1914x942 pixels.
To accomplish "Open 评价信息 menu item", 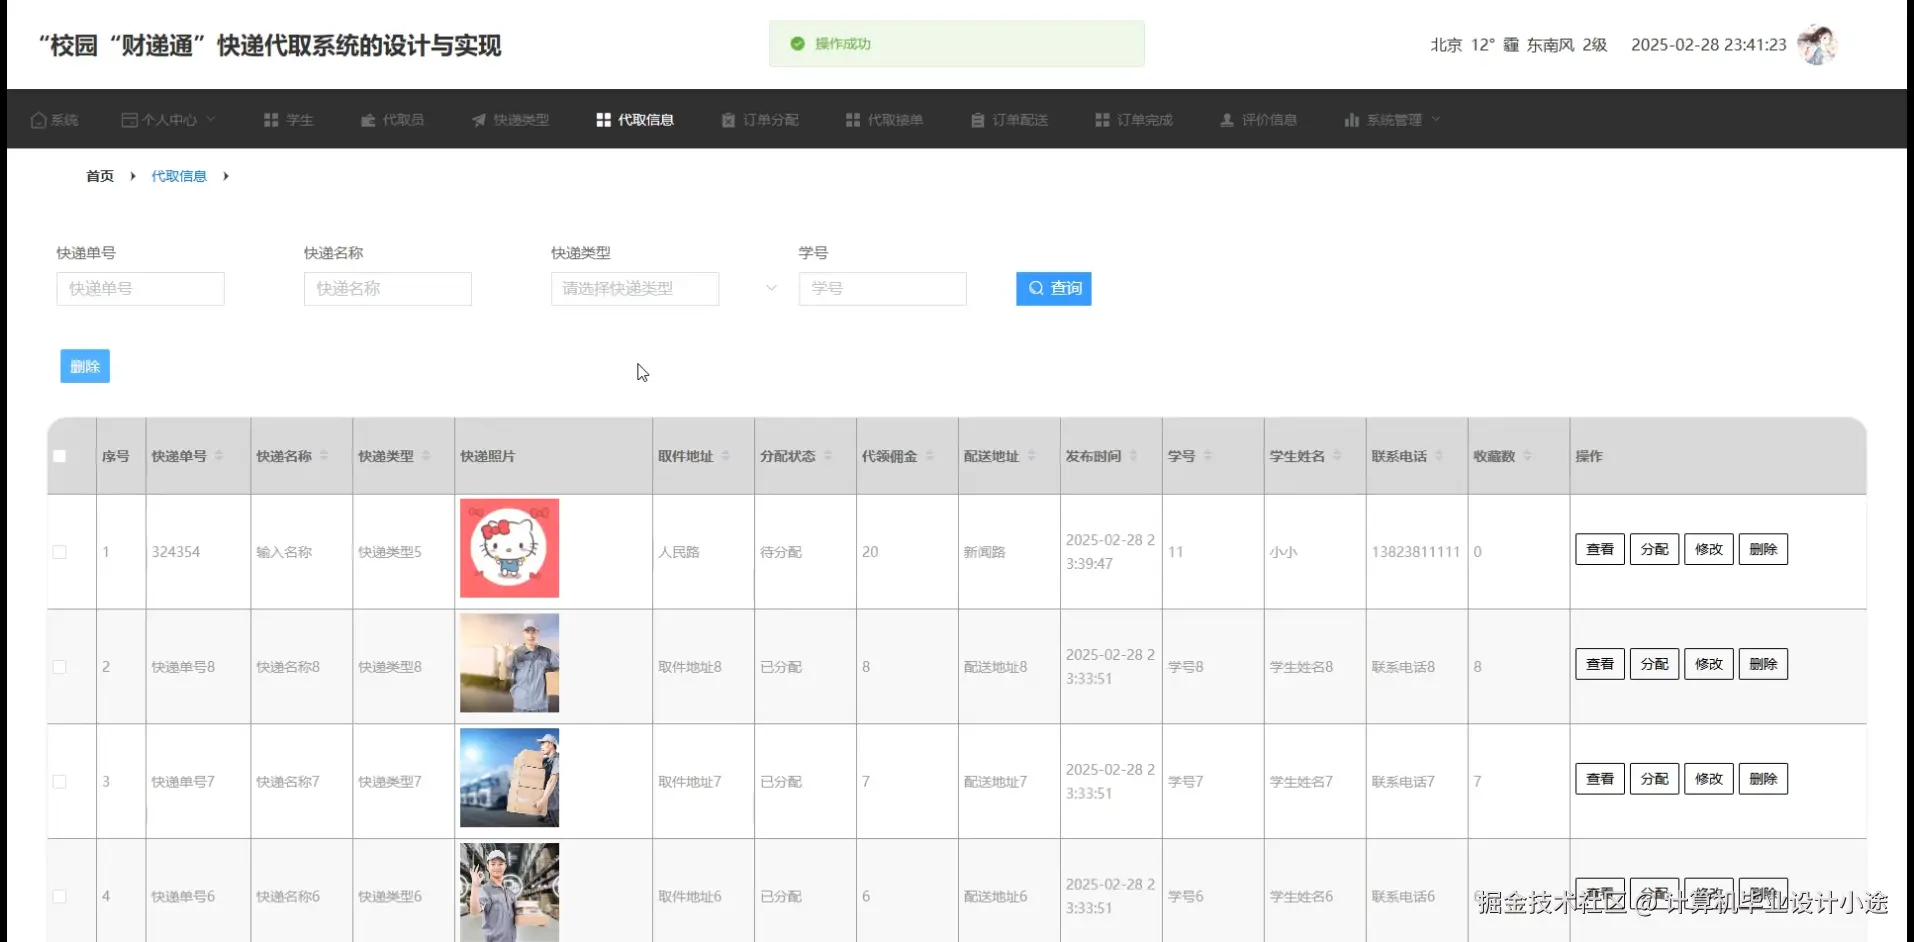I will point(1258,120).
